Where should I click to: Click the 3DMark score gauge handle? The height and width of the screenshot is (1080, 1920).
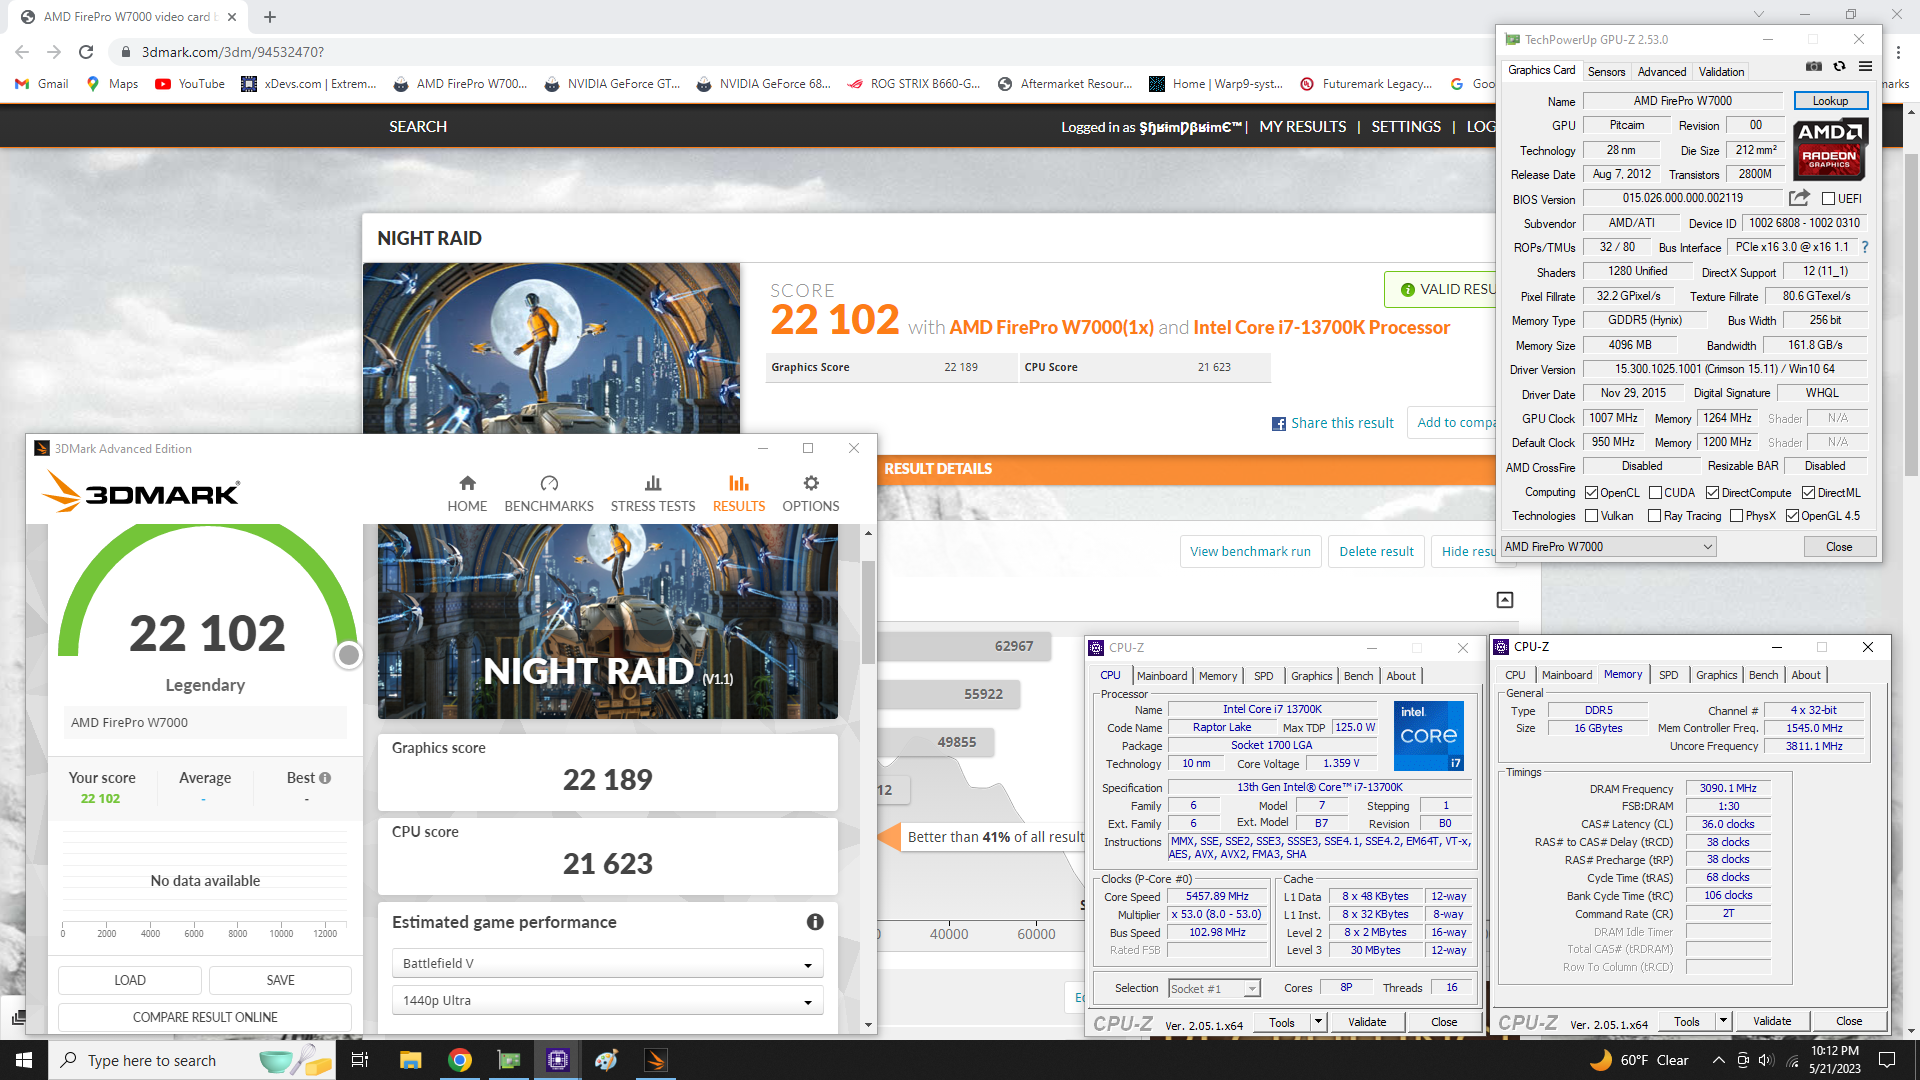348,655
